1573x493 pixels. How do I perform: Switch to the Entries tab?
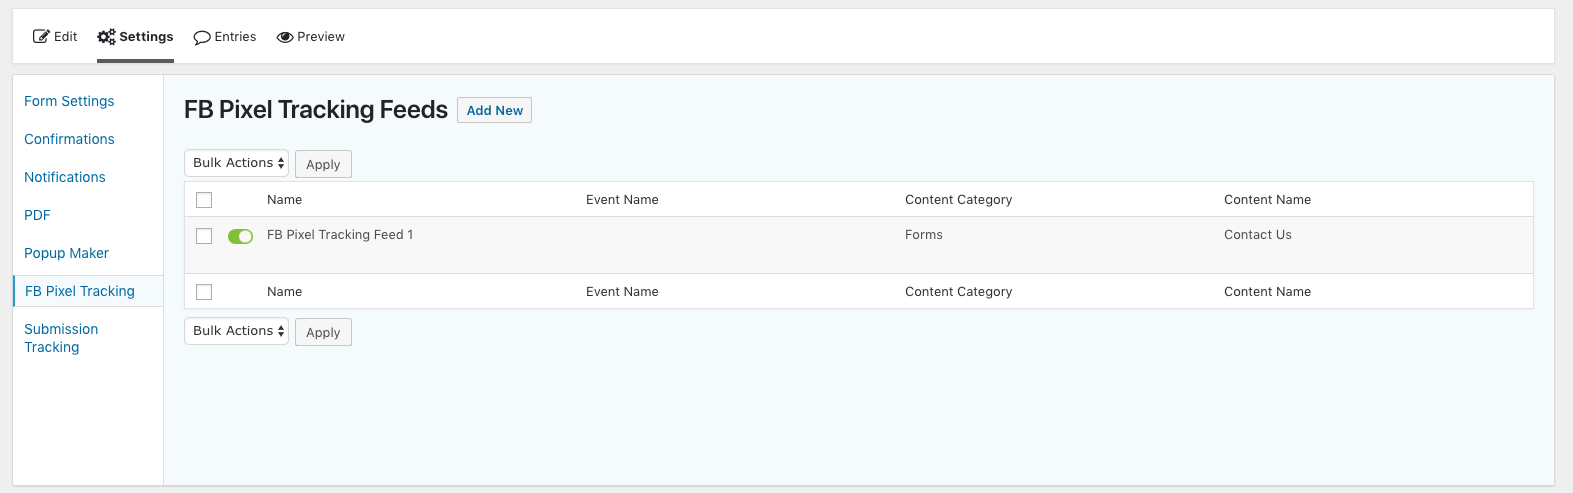point(235,37)
